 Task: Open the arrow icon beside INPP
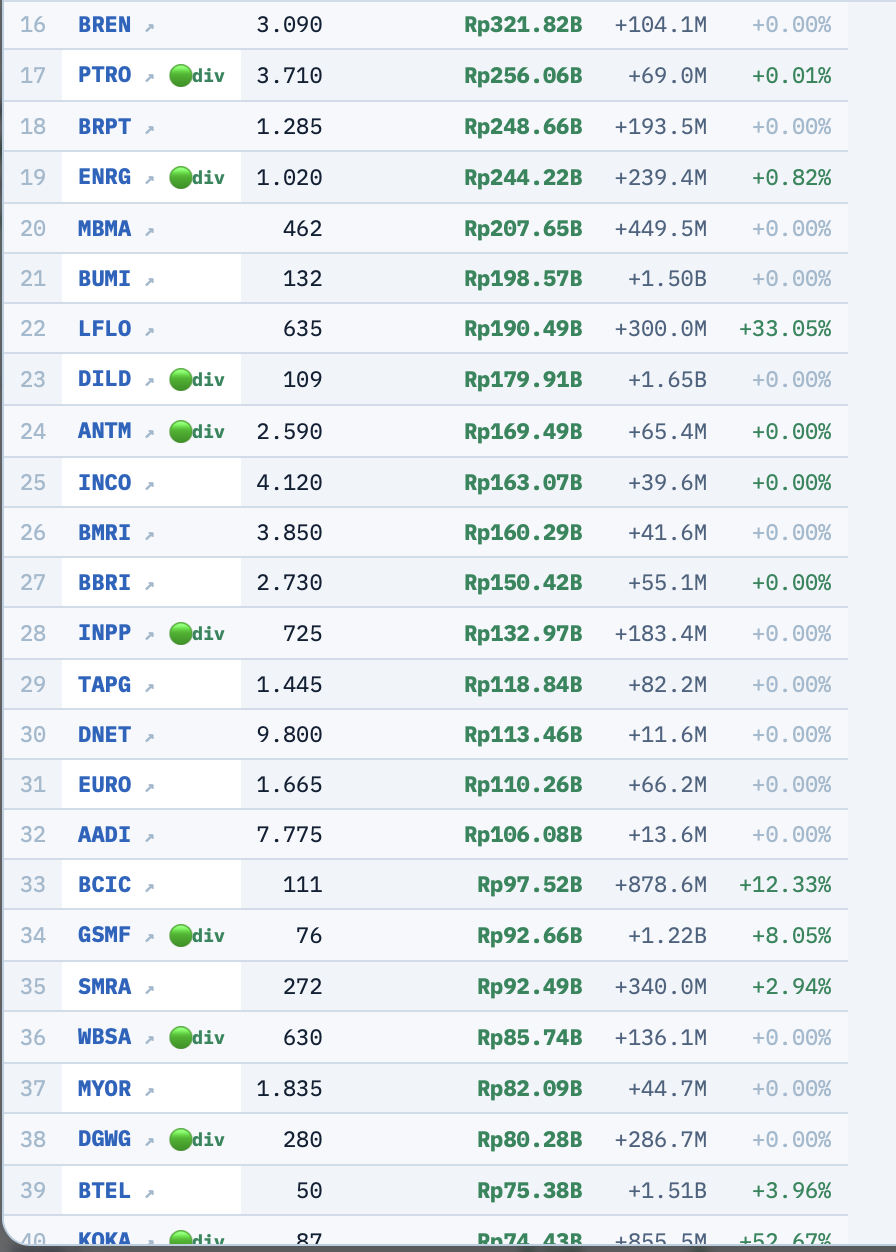[149, 636]
